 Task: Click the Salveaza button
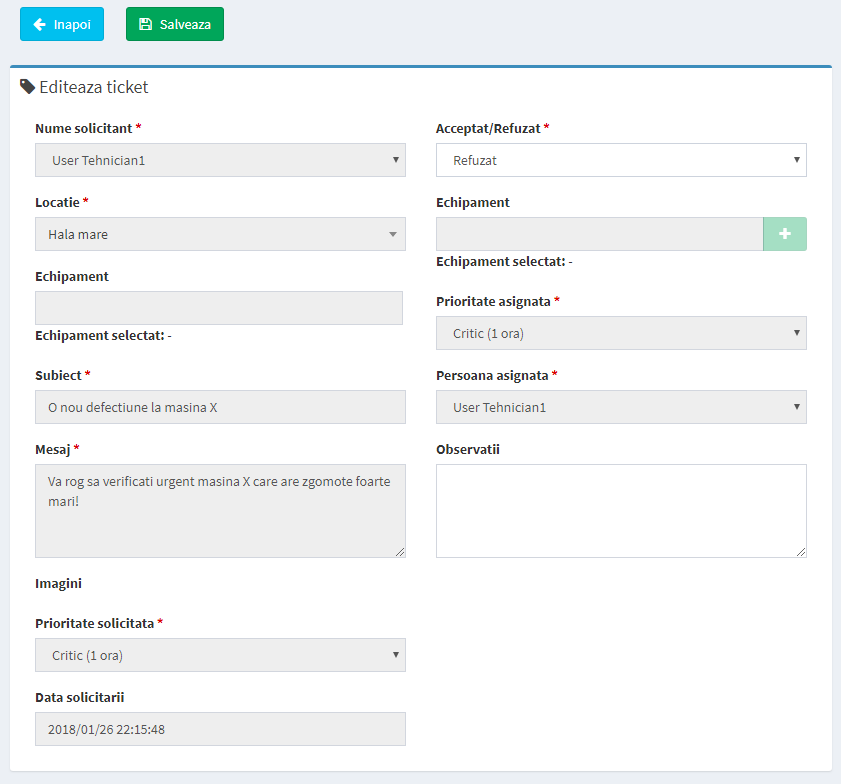coord(175,24)
